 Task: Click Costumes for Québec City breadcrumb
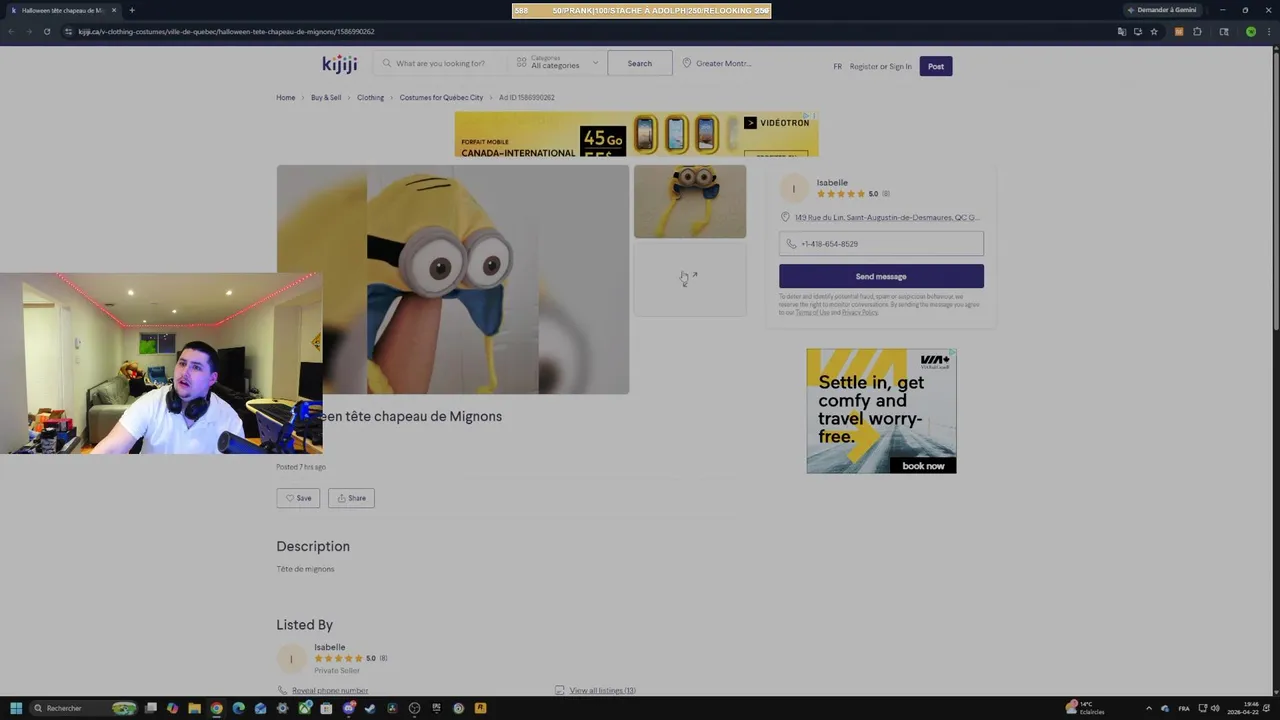441,98
